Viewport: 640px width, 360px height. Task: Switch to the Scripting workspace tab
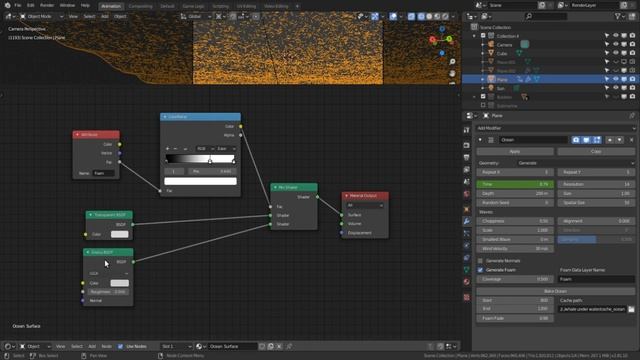(x=220, y=6)
